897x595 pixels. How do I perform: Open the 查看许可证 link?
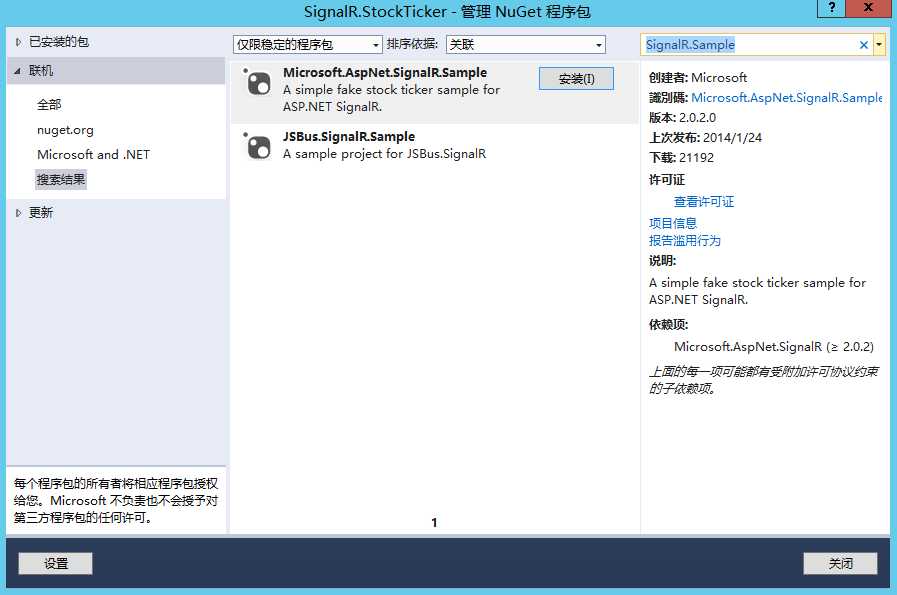pos(704,201)
